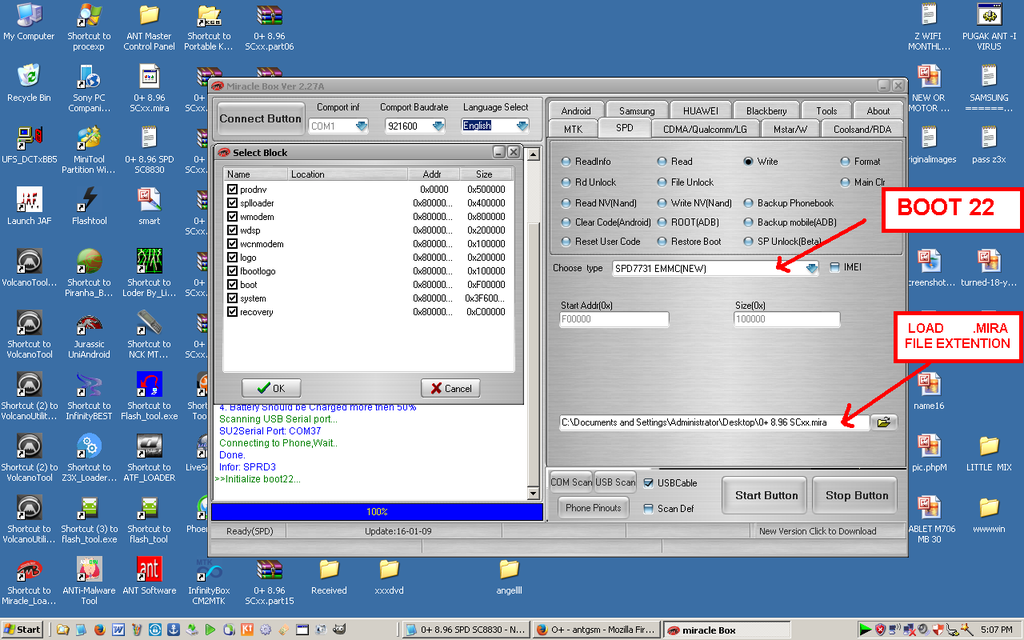
Task: Click the Start Button
Action: (765, 496)
